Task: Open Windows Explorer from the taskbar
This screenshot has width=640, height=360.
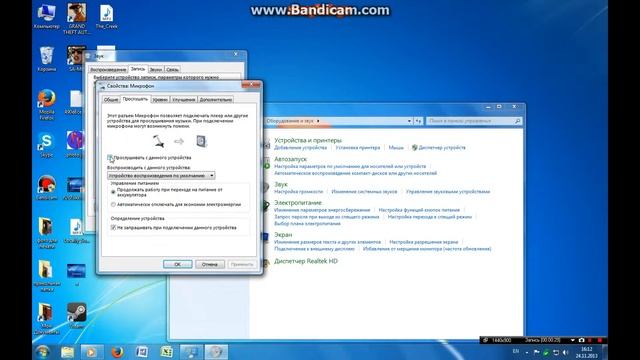Action: pos(67,352)
